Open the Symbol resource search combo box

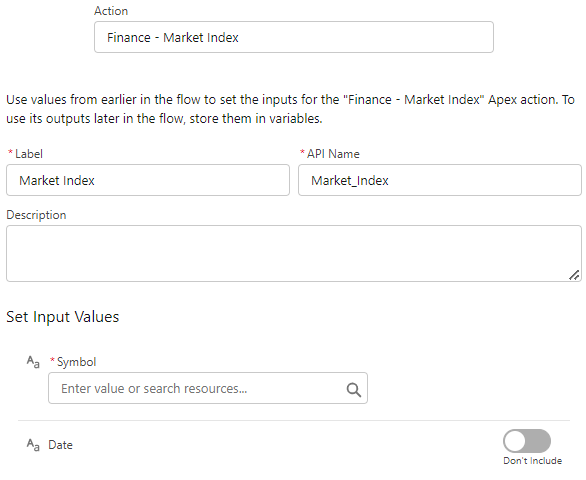tap(208, 388)
